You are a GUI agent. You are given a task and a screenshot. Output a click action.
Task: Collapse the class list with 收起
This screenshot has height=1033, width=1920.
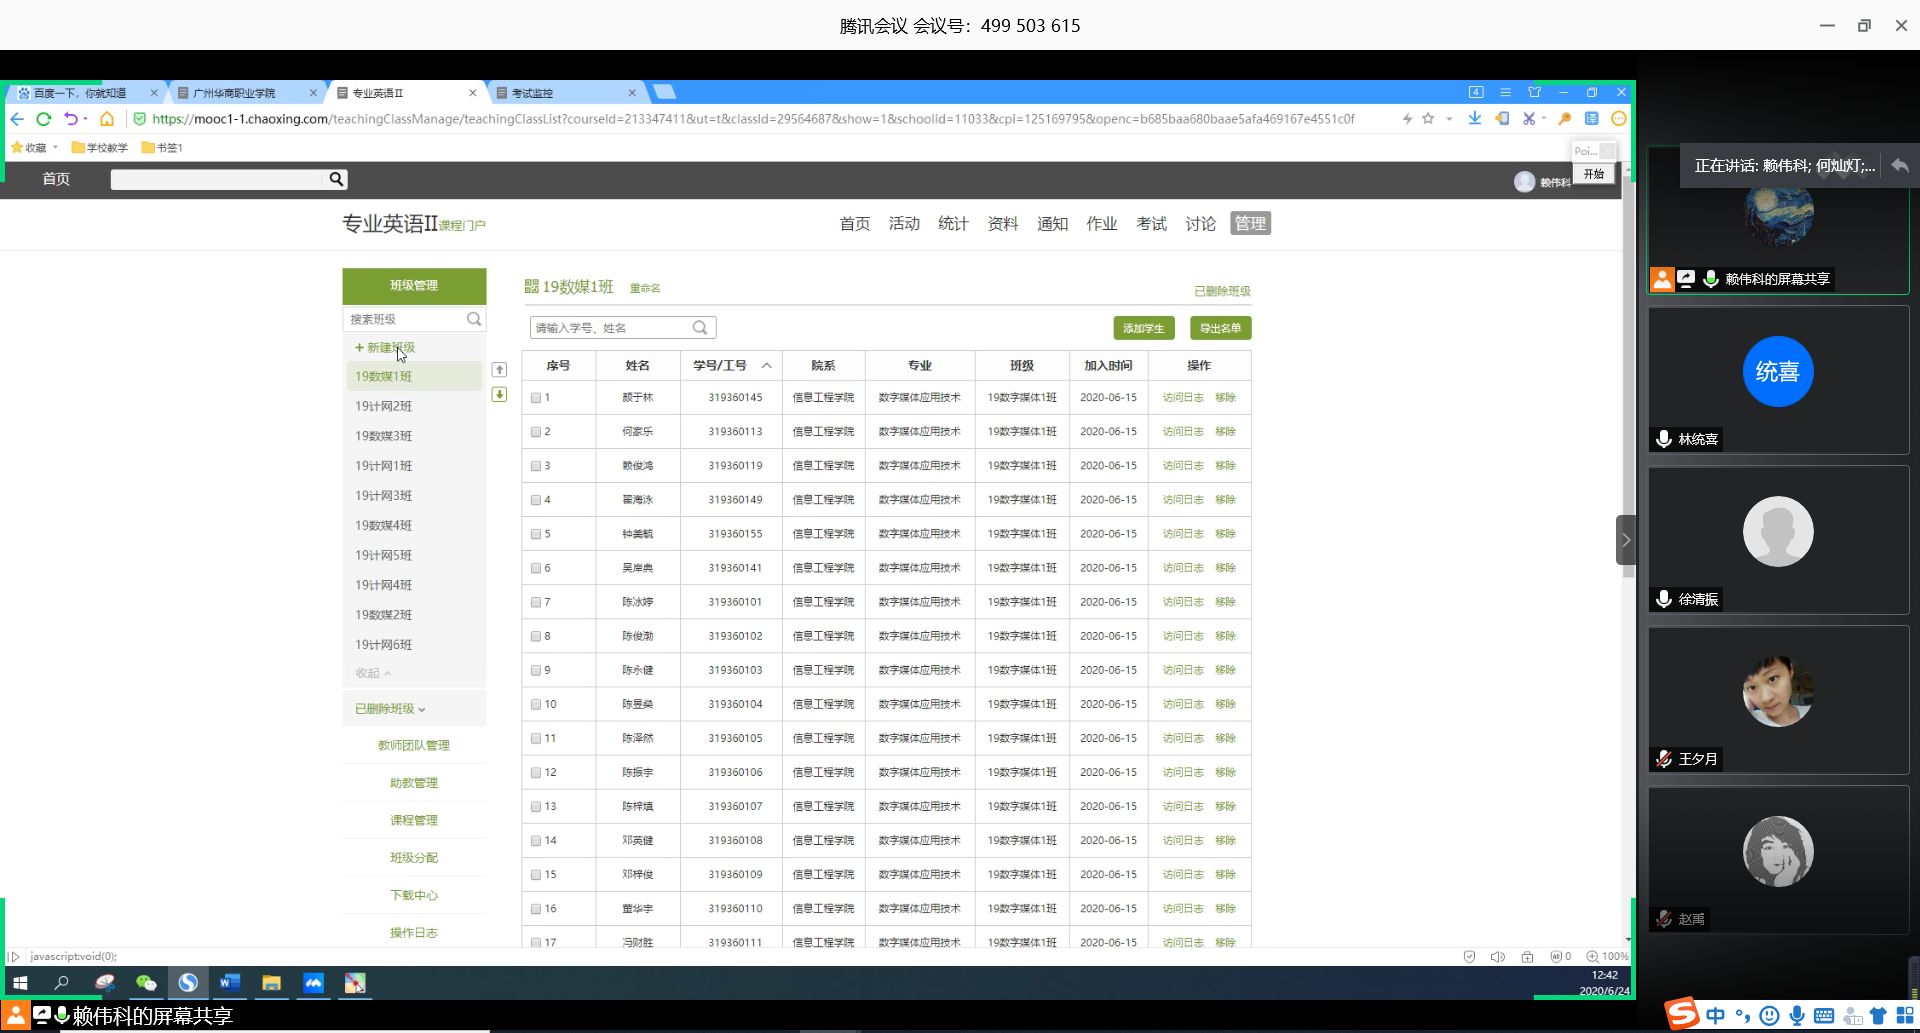click(x=373, y=673)
